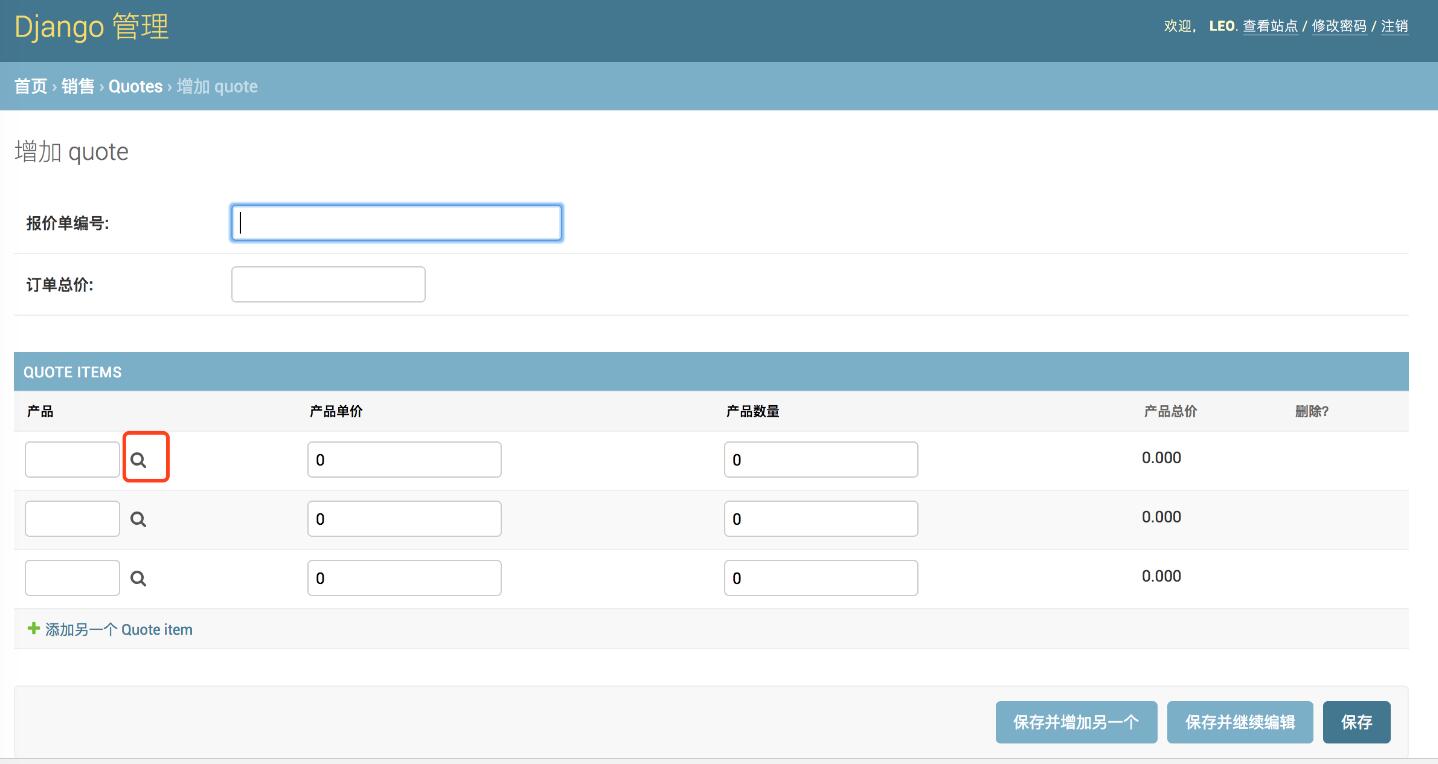Click the green plus to add Quote item

[x=31, y=629]
